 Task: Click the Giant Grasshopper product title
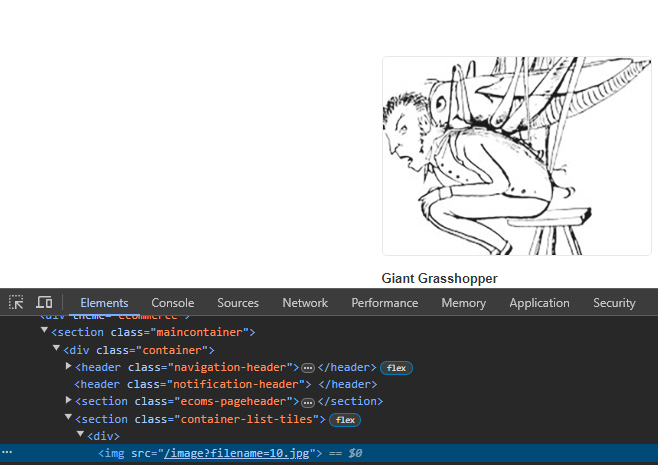pyautogui.click(x=439, y=278)
